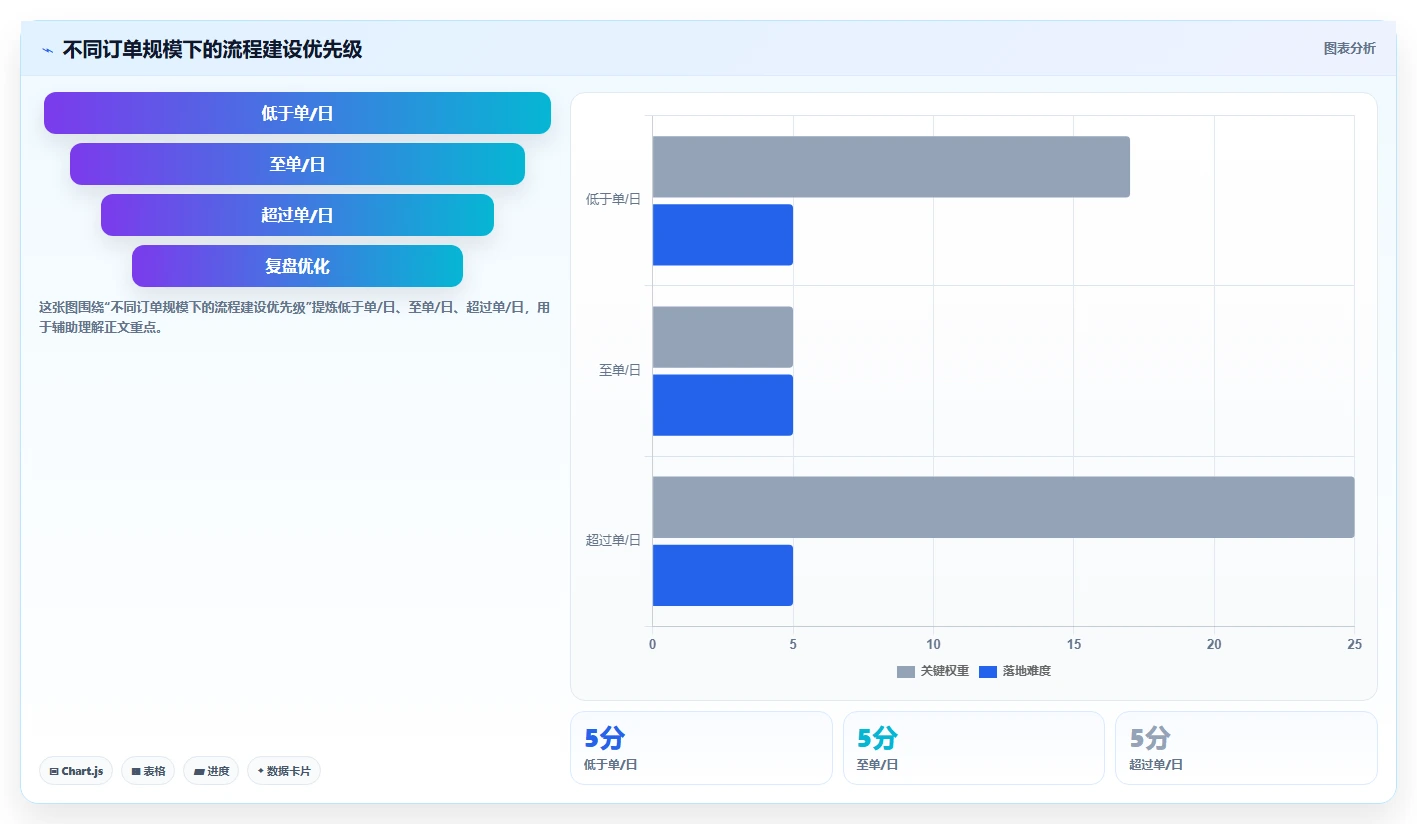Click the 进度 tag chip
The height and width of the screenshot is (824, 1417).
click(211, 771)
